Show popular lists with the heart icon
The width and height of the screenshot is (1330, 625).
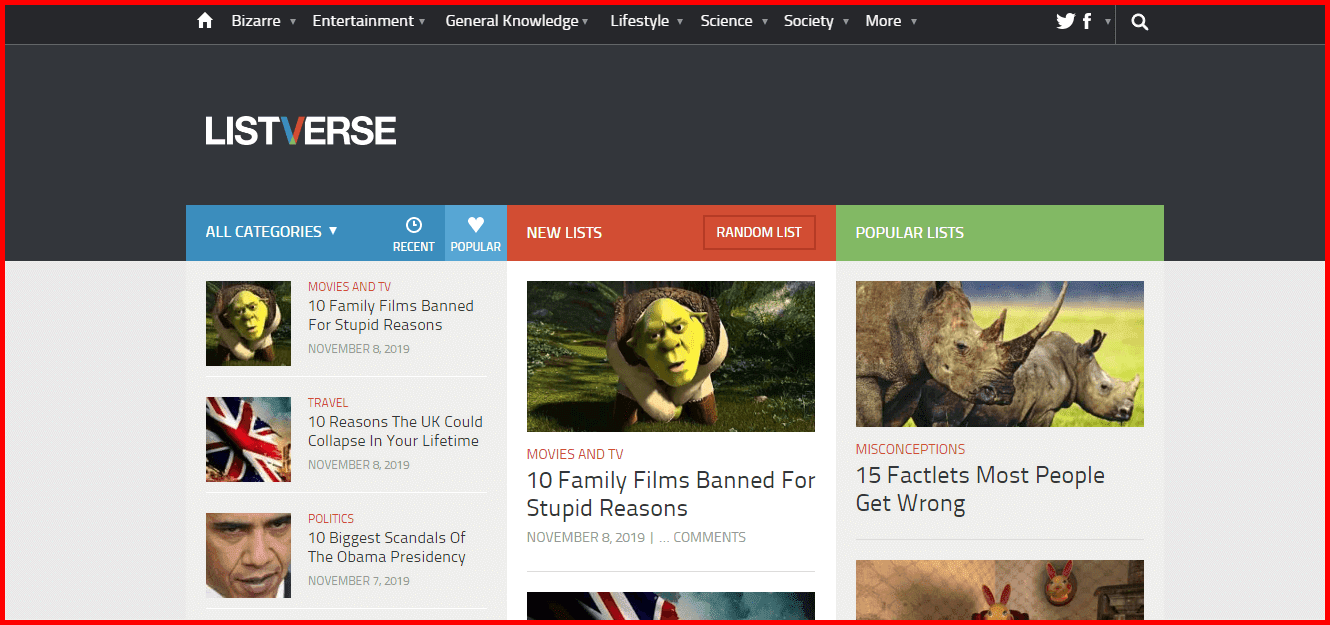(476, 234)
